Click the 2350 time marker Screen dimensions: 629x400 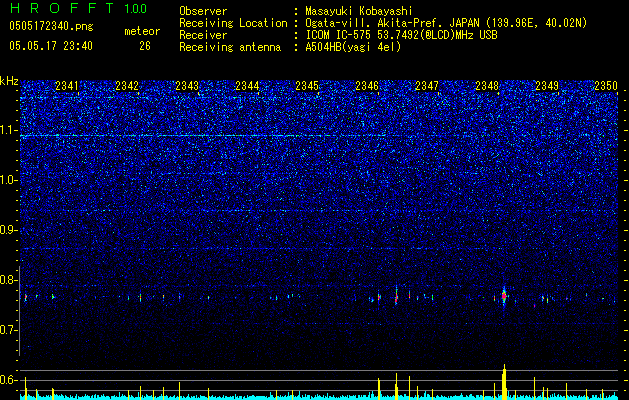(606, 86)
